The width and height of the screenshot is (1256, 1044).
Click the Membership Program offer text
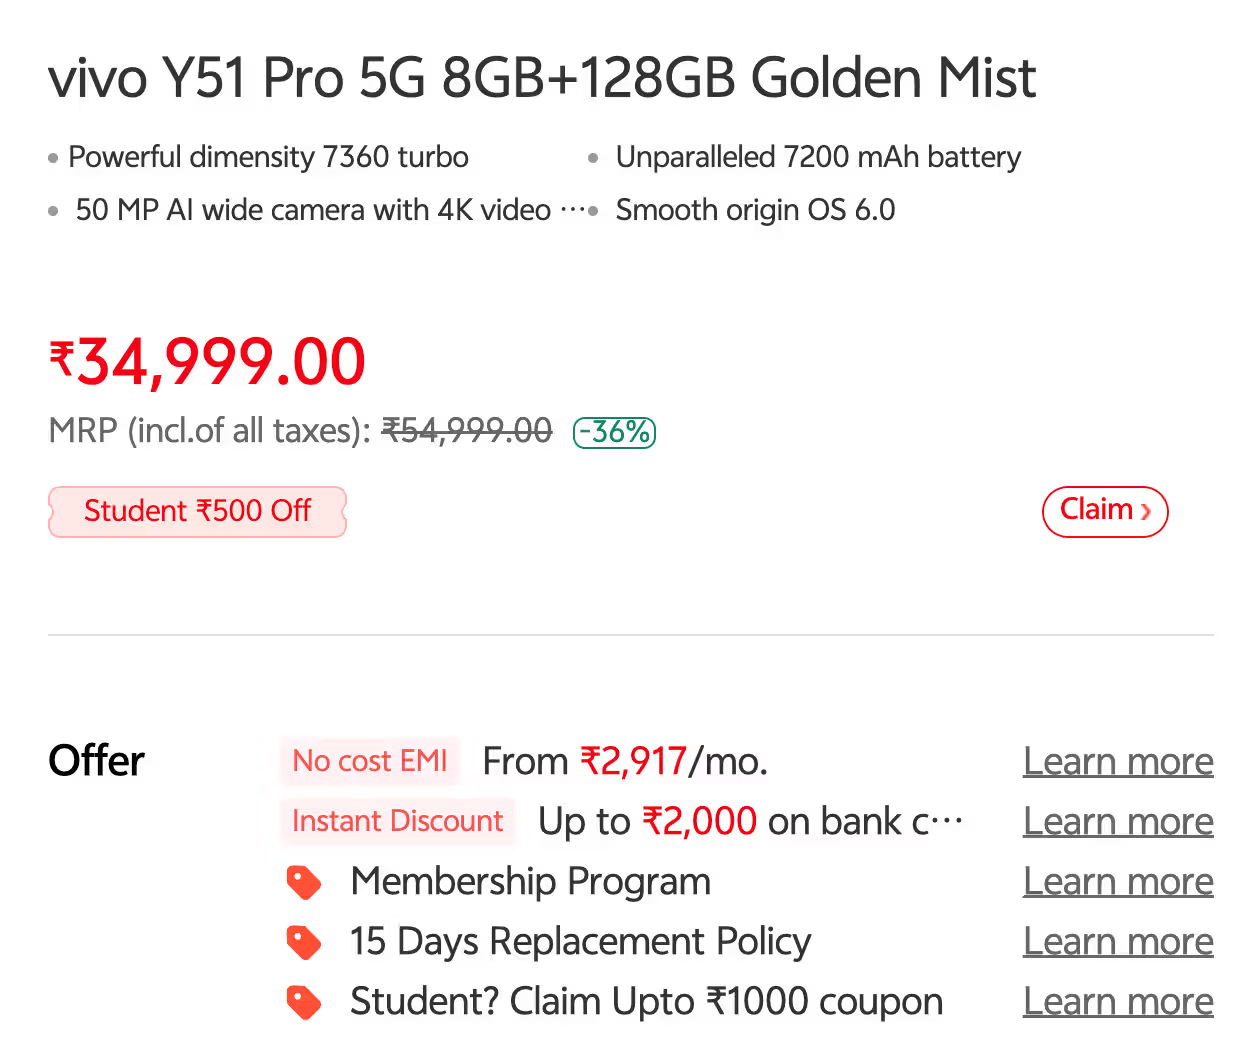point(530,881)
